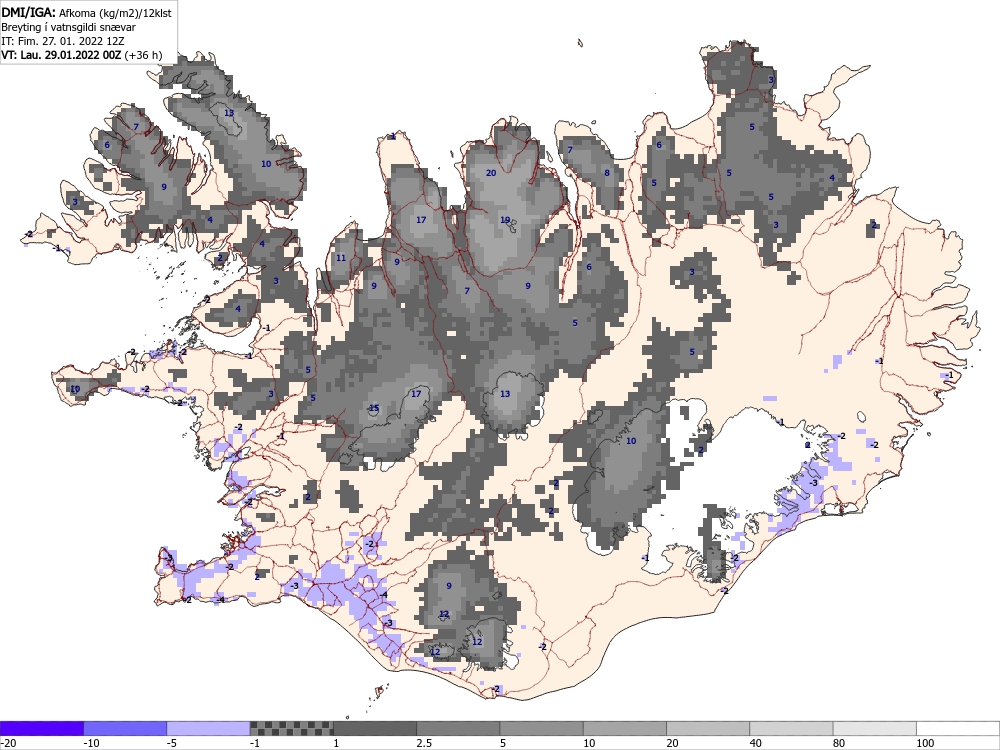The width and height of the screenshot is (1000, 750).
Task: Click the checkered -1 to 1 legend swatch
Action: [291, 728]
